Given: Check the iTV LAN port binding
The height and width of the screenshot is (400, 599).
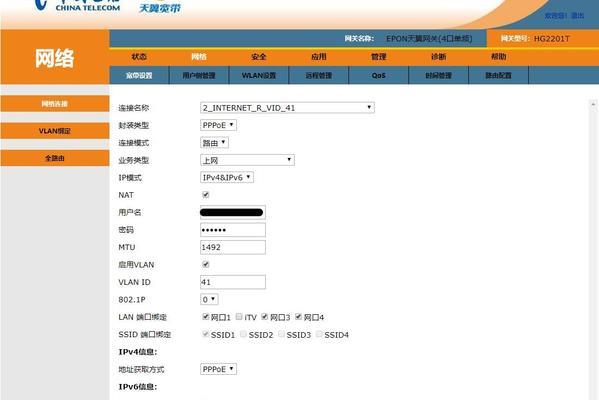Looking at the screenshot, I should point(239,317).
